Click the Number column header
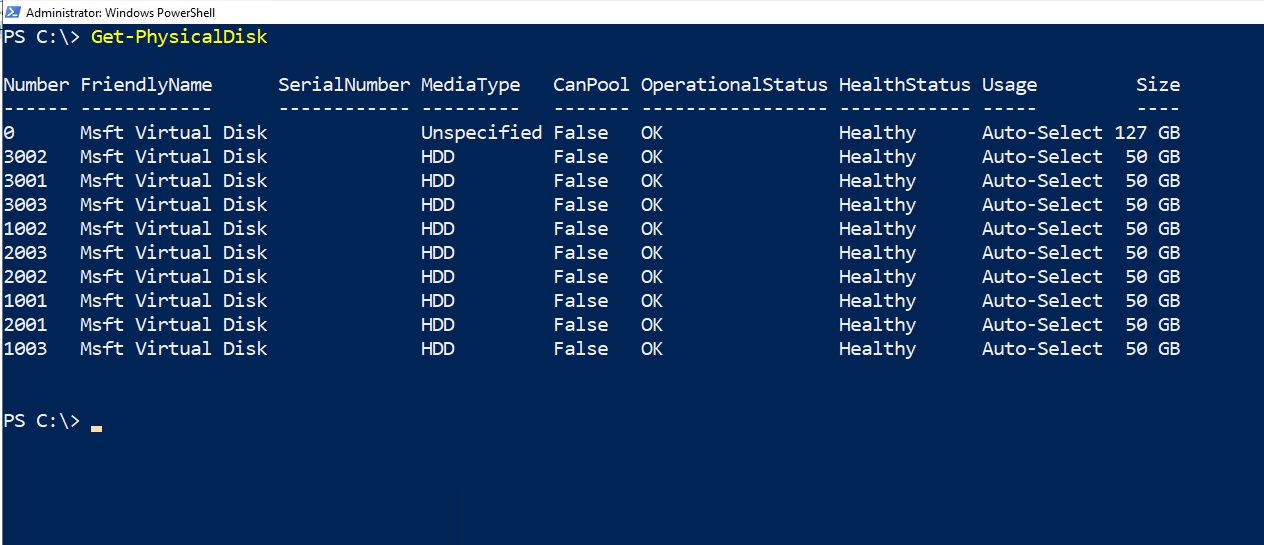The image size is (1264, 545). pos(36,85)
